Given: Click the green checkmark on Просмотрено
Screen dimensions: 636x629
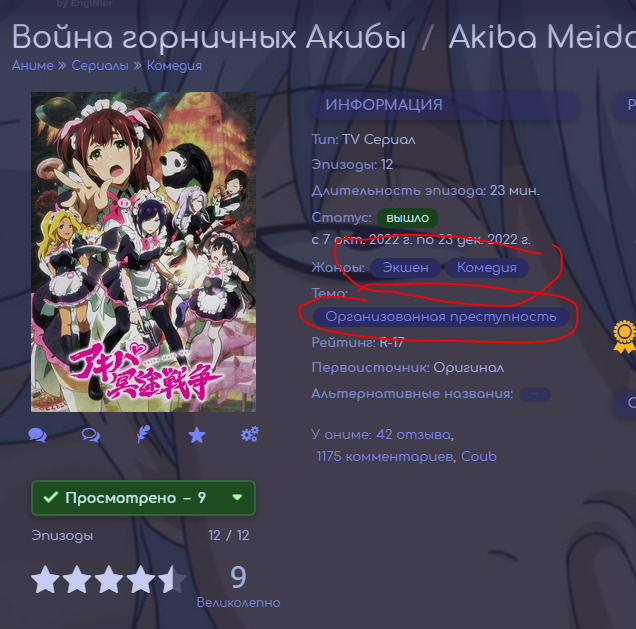Looking at the screenshot, I should tap(51, 497).
